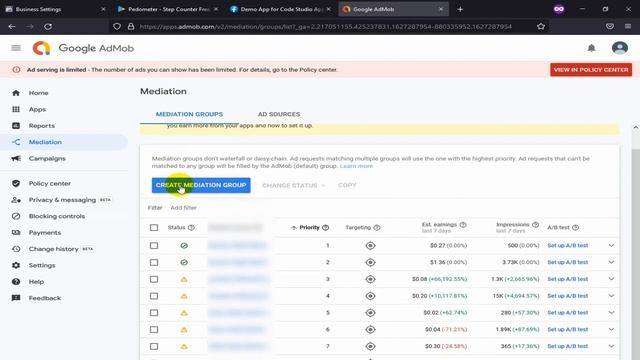Expand the priority 1 row chevron
640x360 pixels.
pos(611,246)
